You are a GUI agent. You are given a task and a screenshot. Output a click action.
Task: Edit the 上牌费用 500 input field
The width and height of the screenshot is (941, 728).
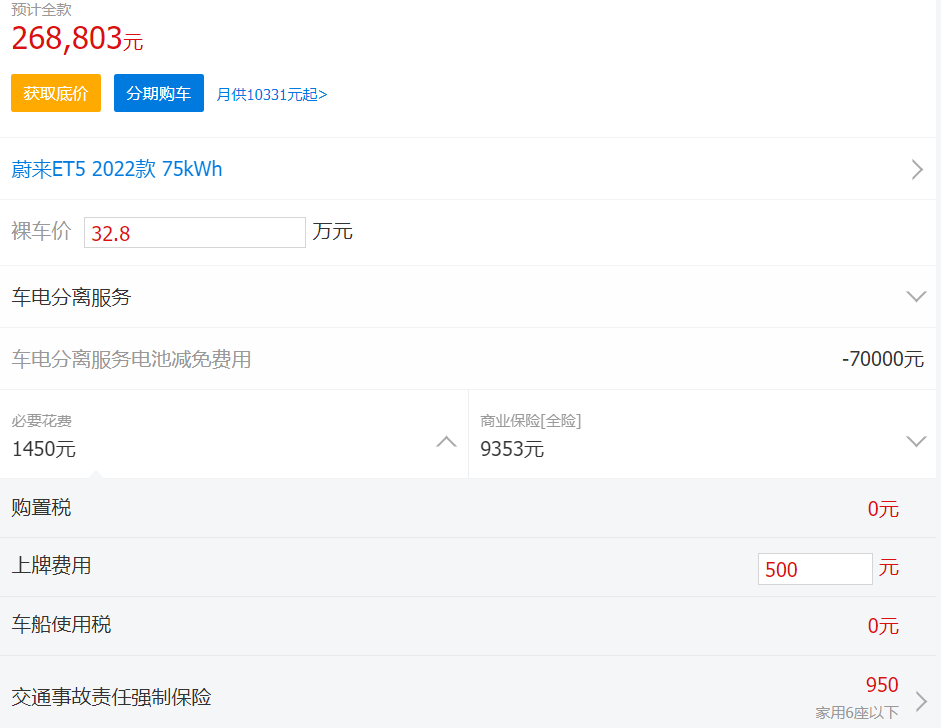[815, 569]
